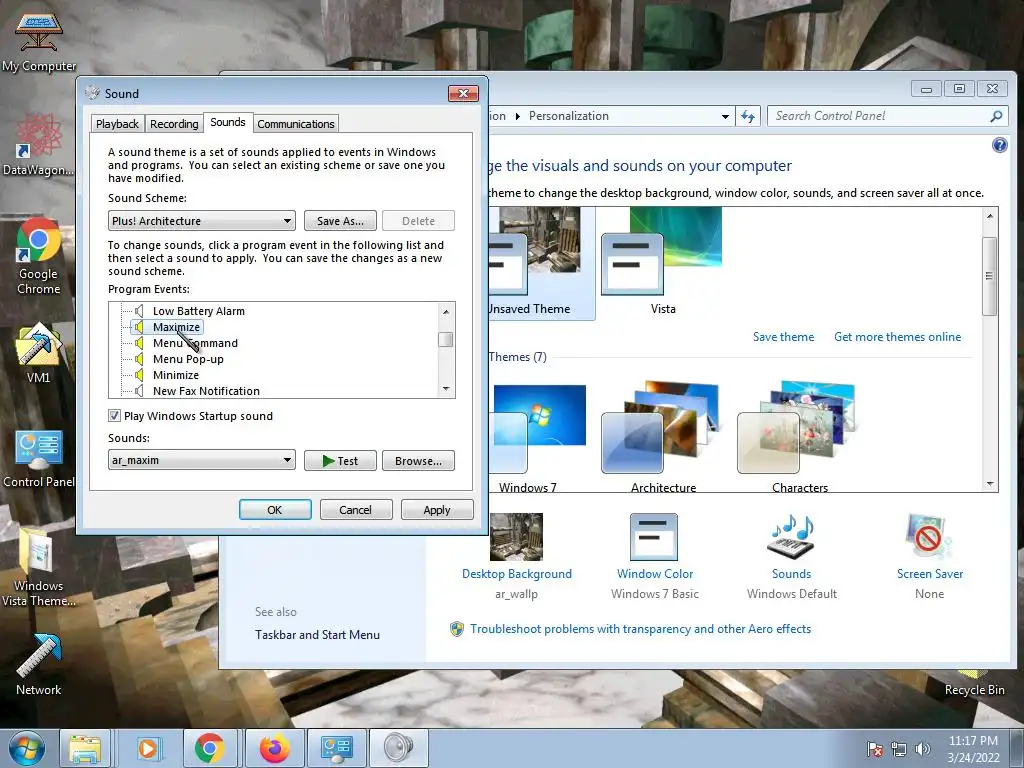The width and height of the screenshot is (1024, 768).
Task: Confirm with the OK button
Action: [275, 509]
